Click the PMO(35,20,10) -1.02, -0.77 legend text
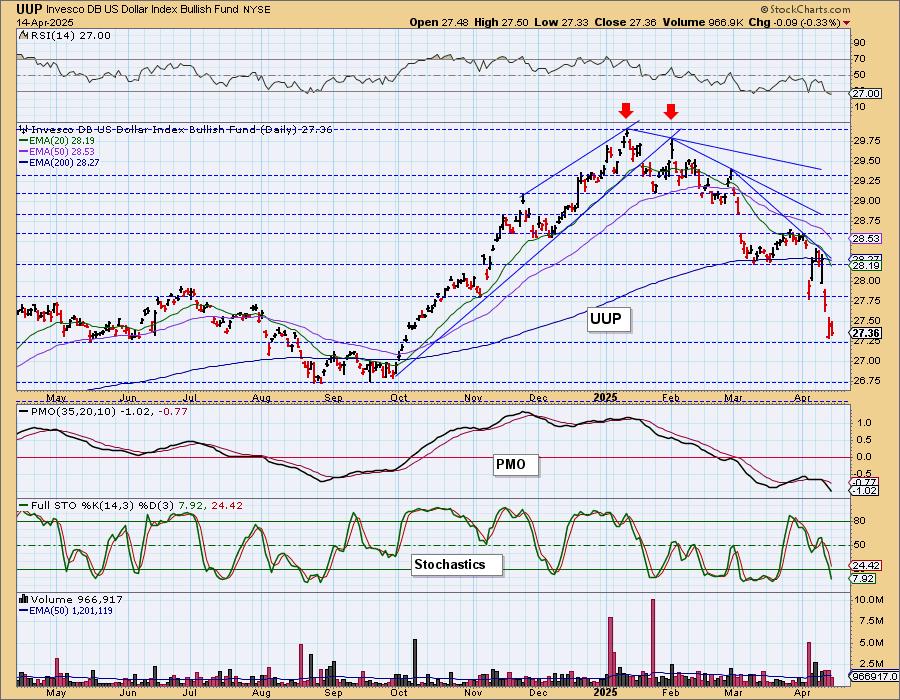 point(109,411)
